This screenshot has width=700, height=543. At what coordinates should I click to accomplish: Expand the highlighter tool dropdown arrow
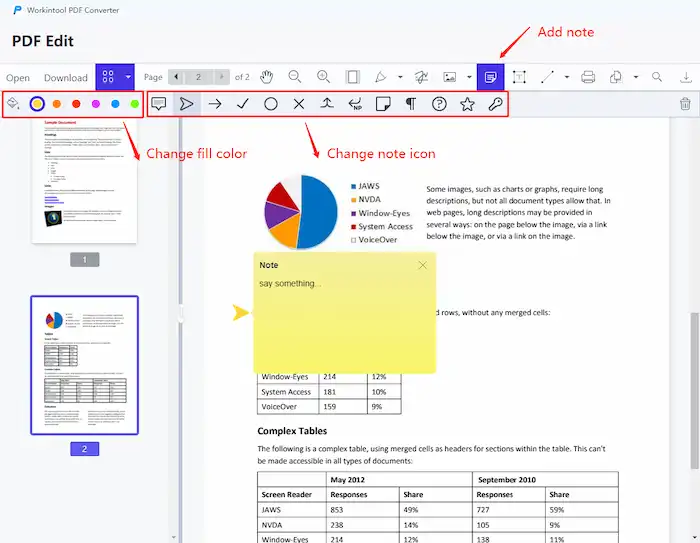click(x=400, y=77)
